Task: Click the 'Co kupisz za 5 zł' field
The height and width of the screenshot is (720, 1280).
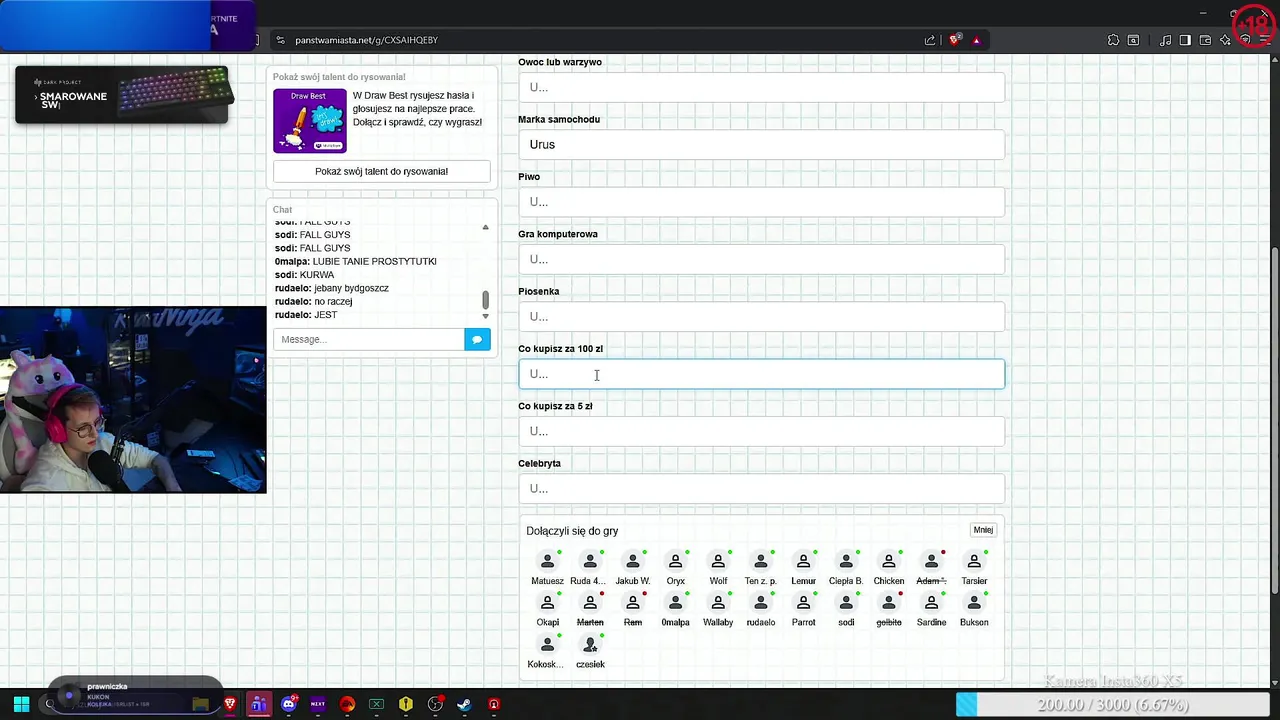Action: point(762,431)
